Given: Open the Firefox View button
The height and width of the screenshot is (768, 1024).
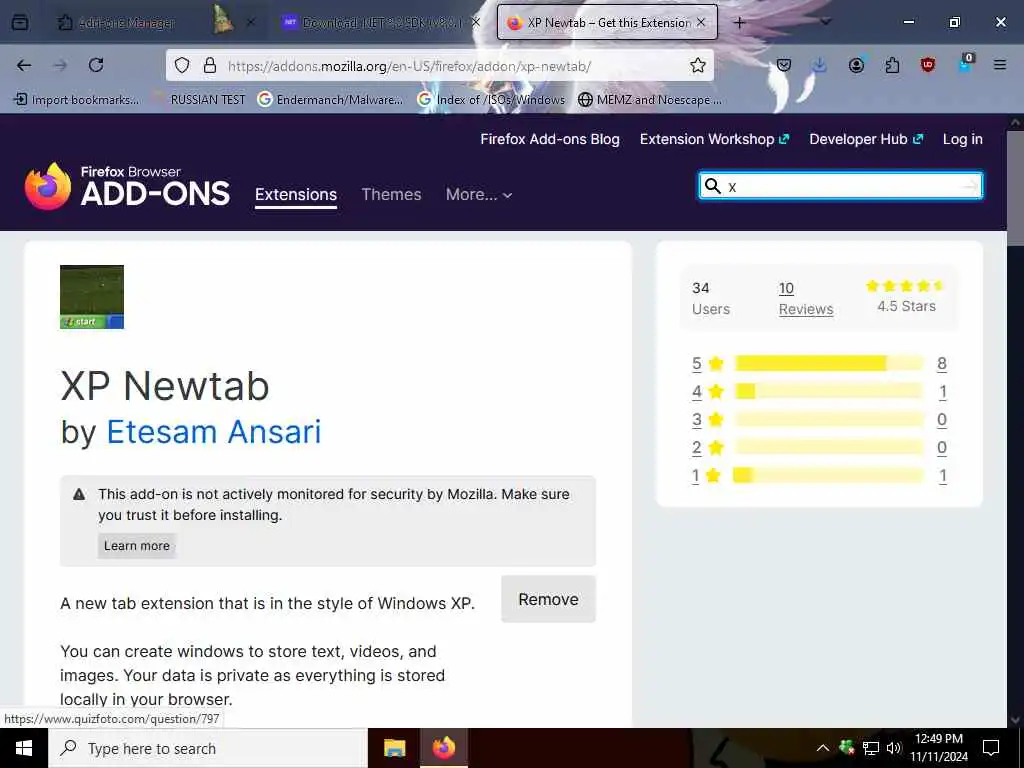Looking at the screenshot, I should click(x=20, y=23).
